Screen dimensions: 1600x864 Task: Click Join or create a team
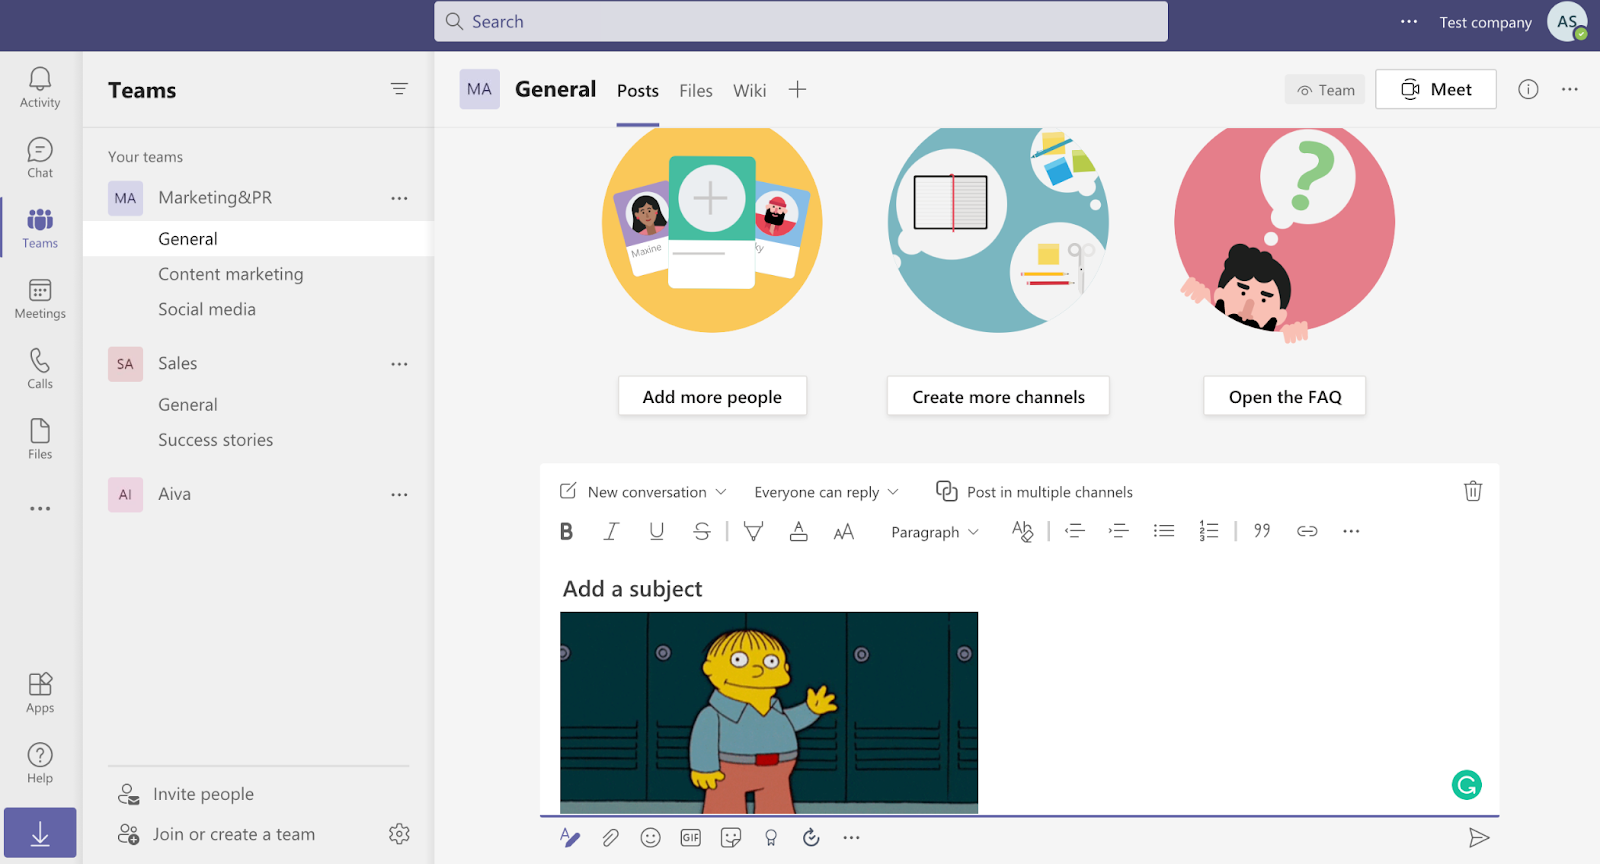[217, 834]
